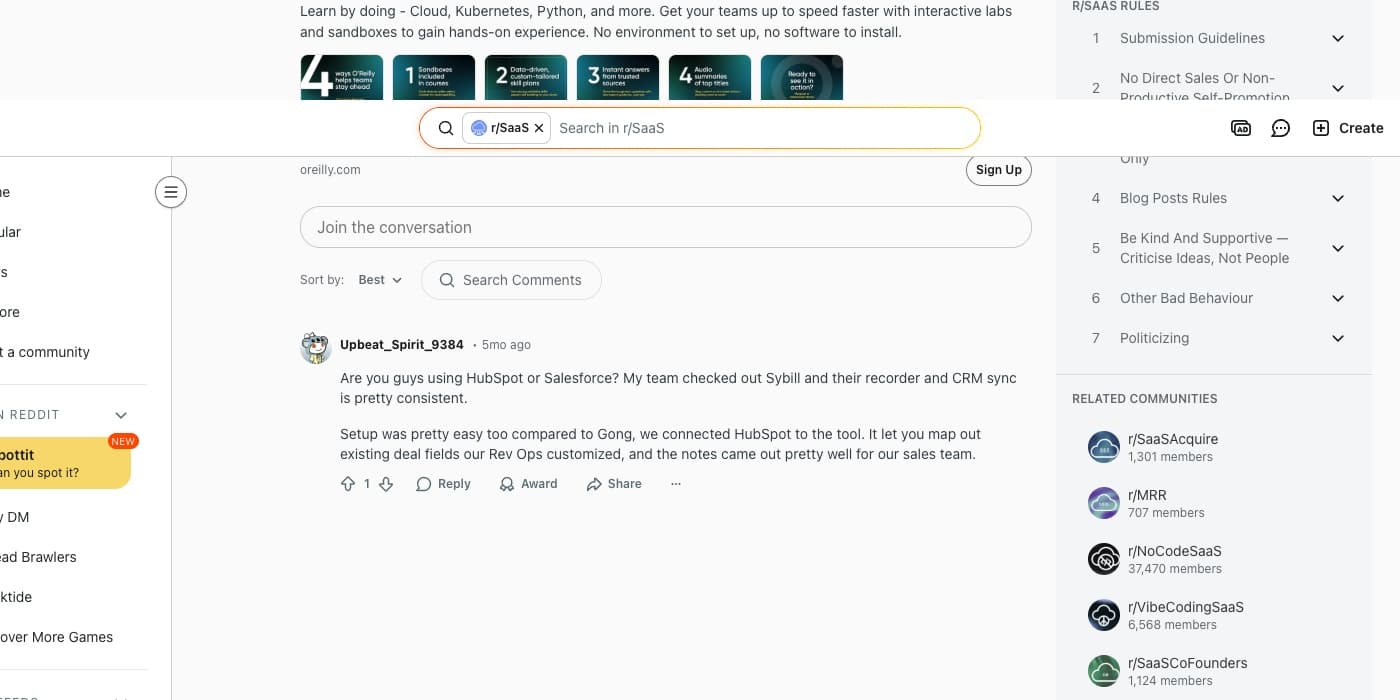Click the search magnifier icon in search bar
This screenshot has width=1400, height=700.
(446, 128)
